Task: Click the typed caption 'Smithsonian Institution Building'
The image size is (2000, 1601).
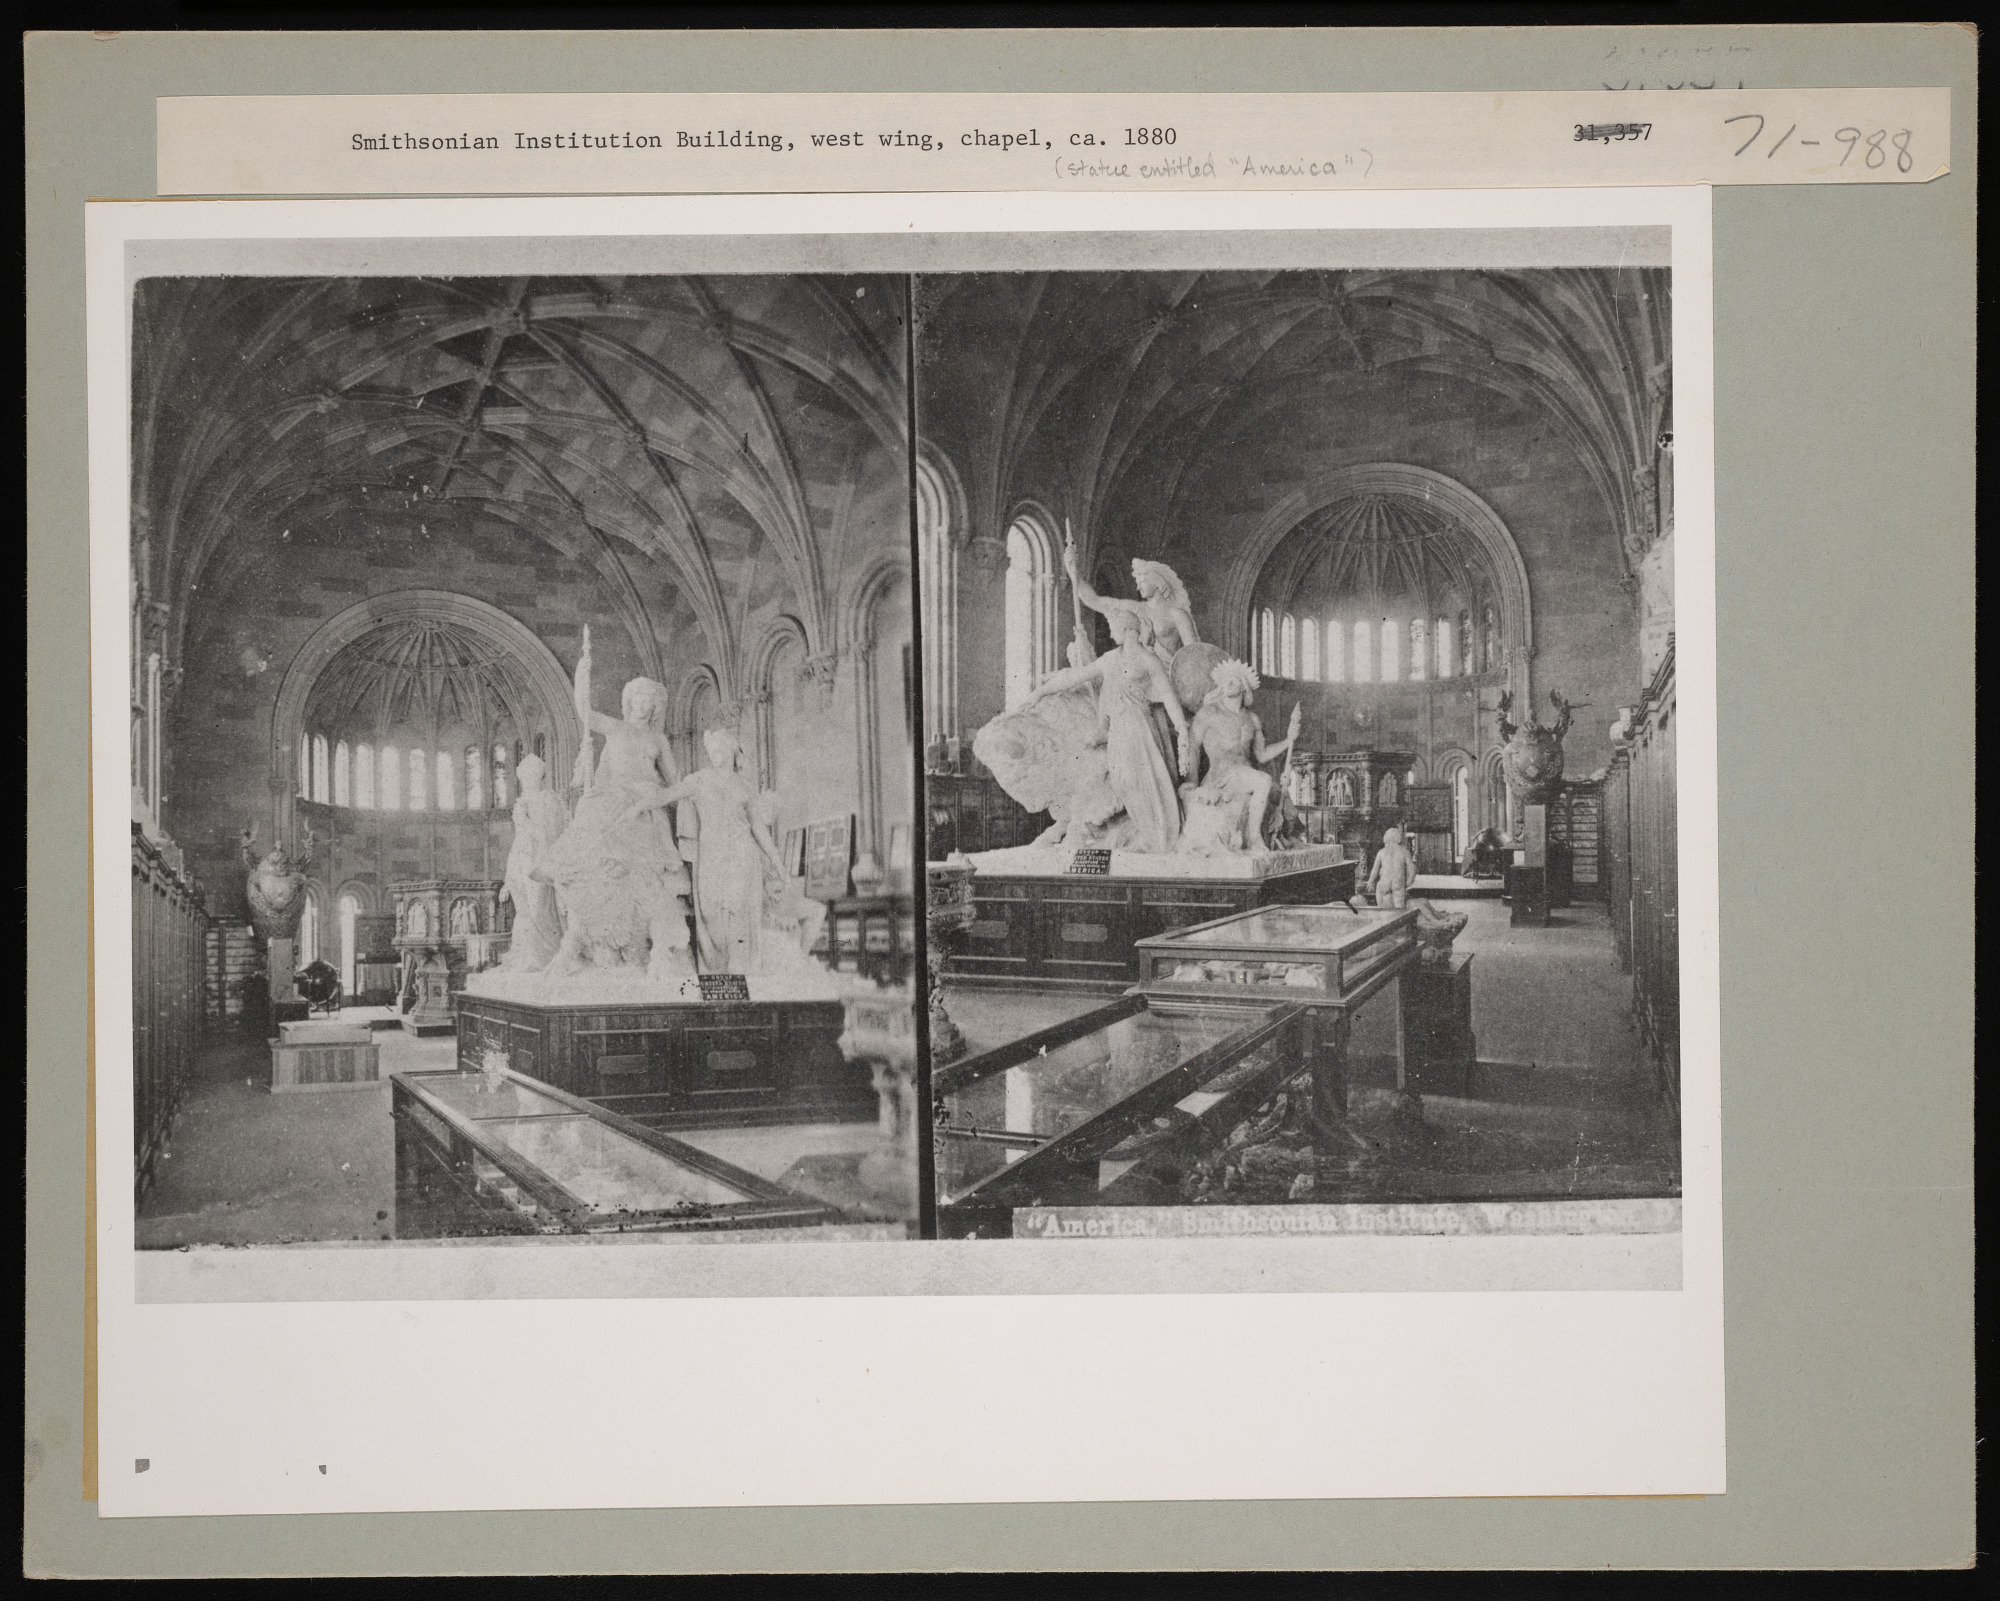Action: (565, 140)
